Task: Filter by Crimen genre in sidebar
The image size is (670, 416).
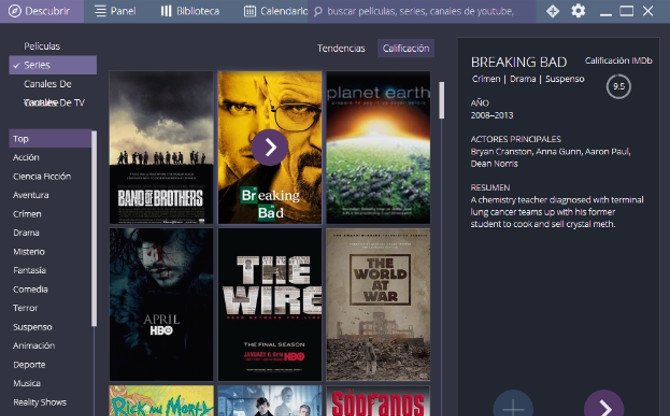Action: (x=27, y=214)
